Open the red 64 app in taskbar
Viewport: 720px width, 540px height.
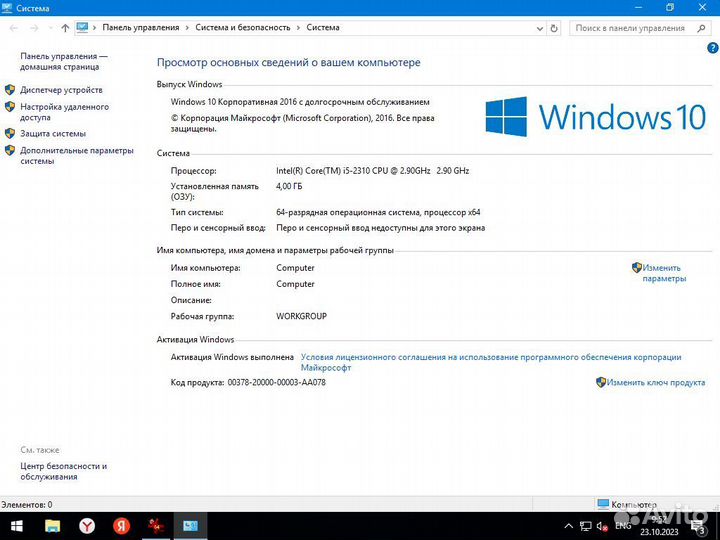[156, 526]
